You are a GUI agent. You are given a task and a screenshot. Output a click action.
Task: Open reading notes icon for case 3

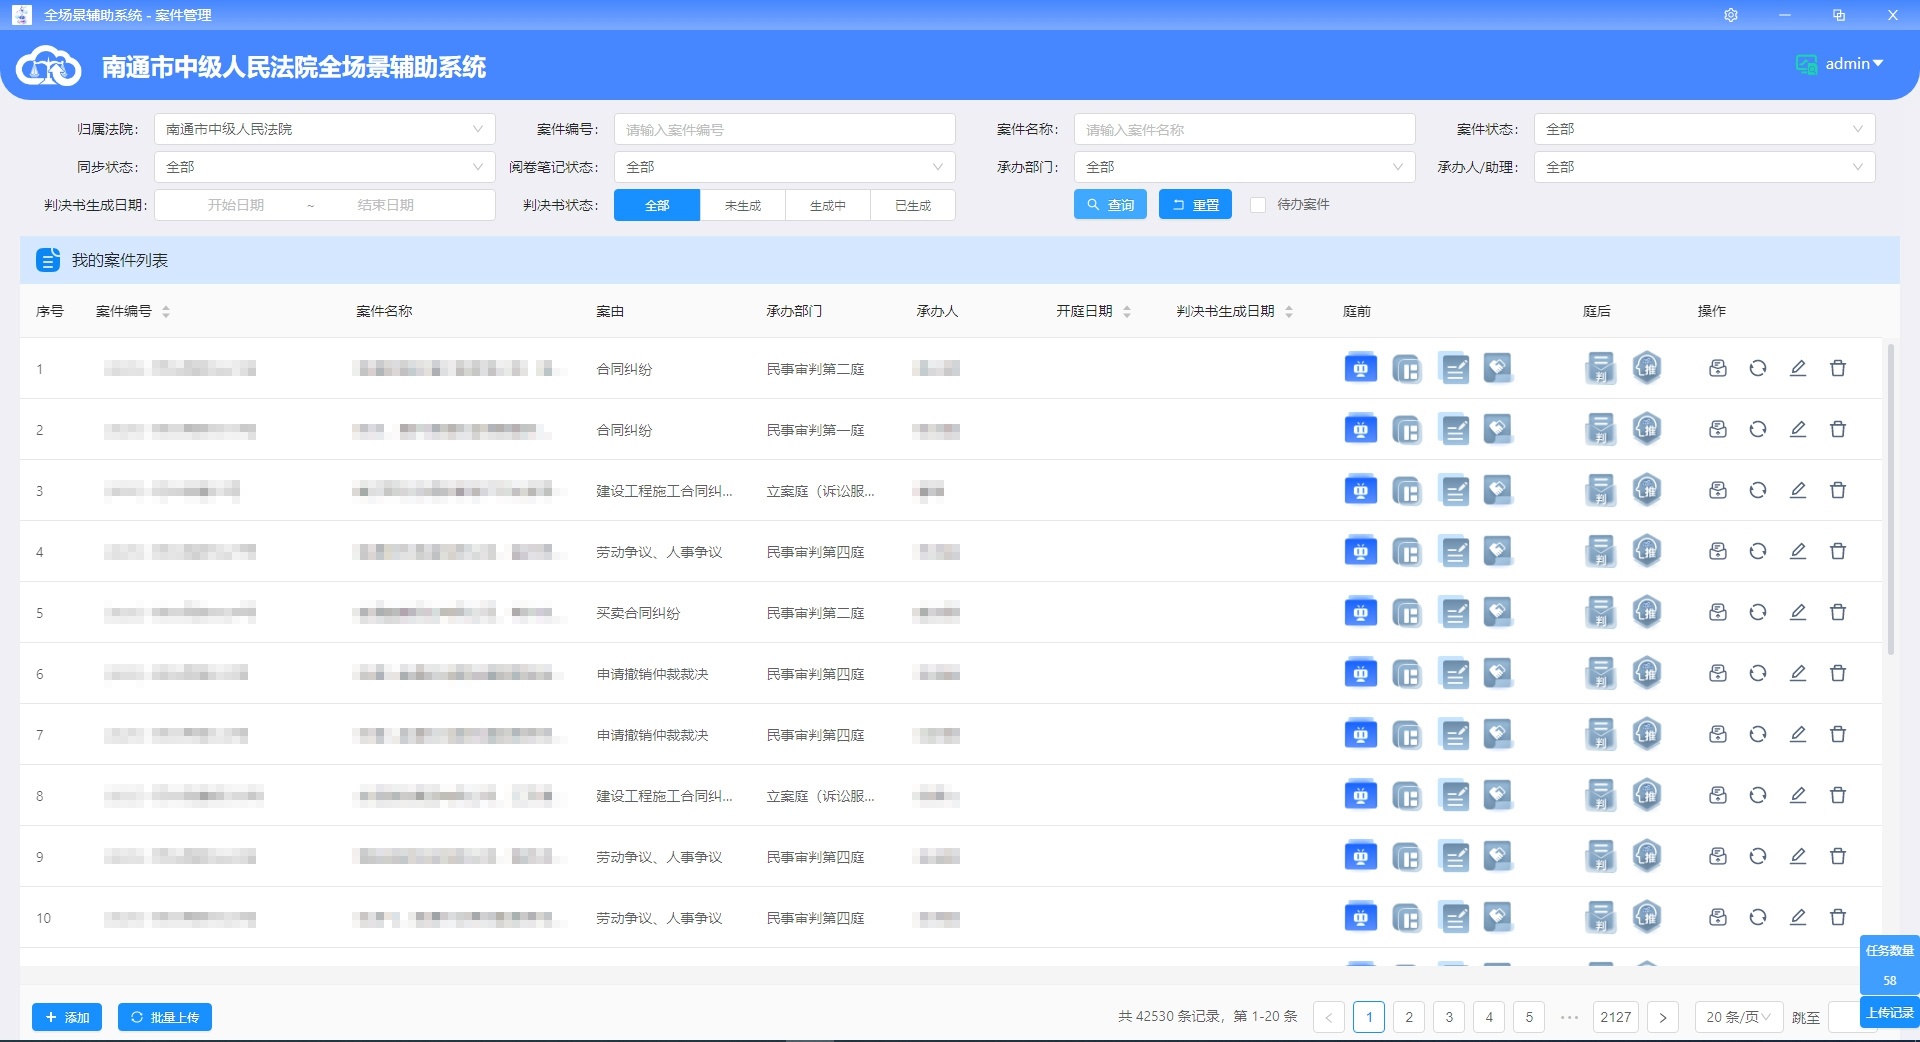click(x=1455, y=490)
